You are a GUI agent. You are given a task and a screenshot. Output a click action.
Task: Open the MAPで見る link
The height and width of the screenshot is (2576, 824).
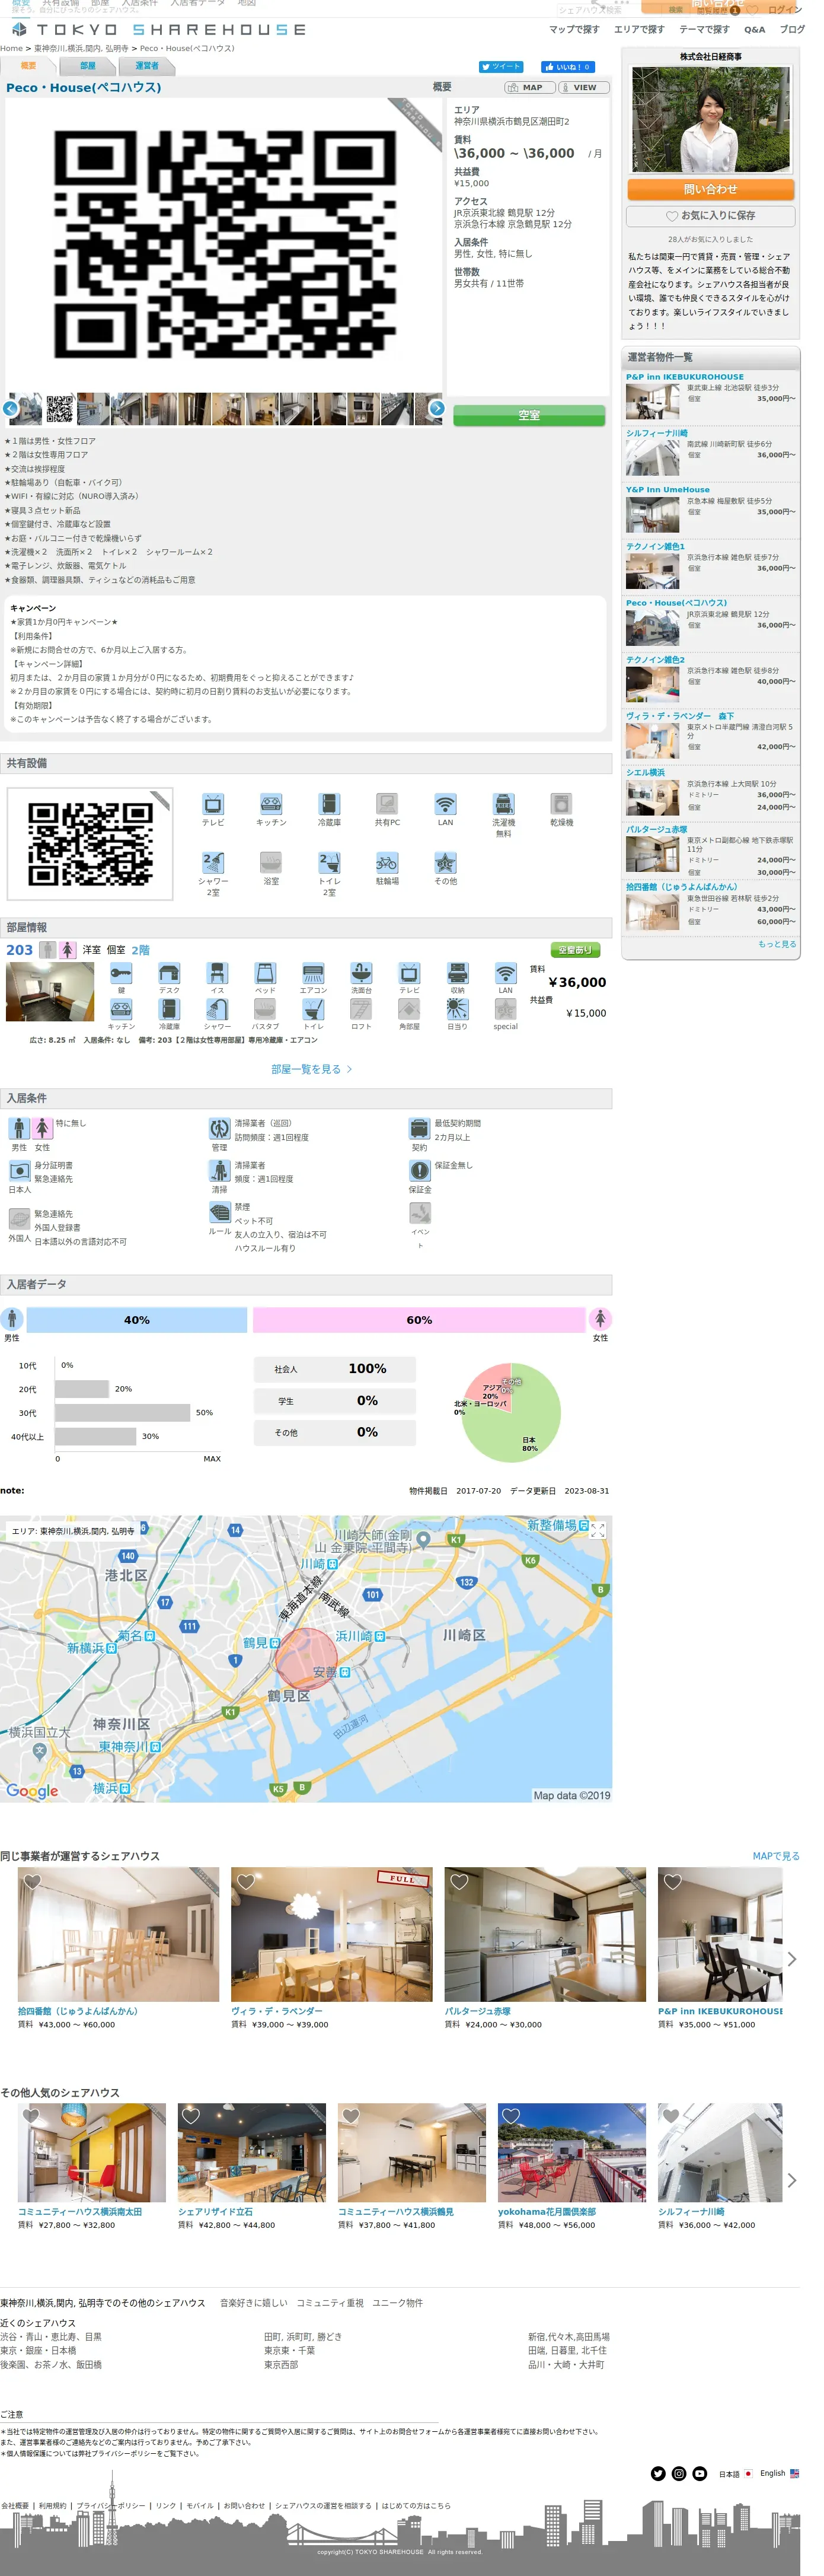776,1856
